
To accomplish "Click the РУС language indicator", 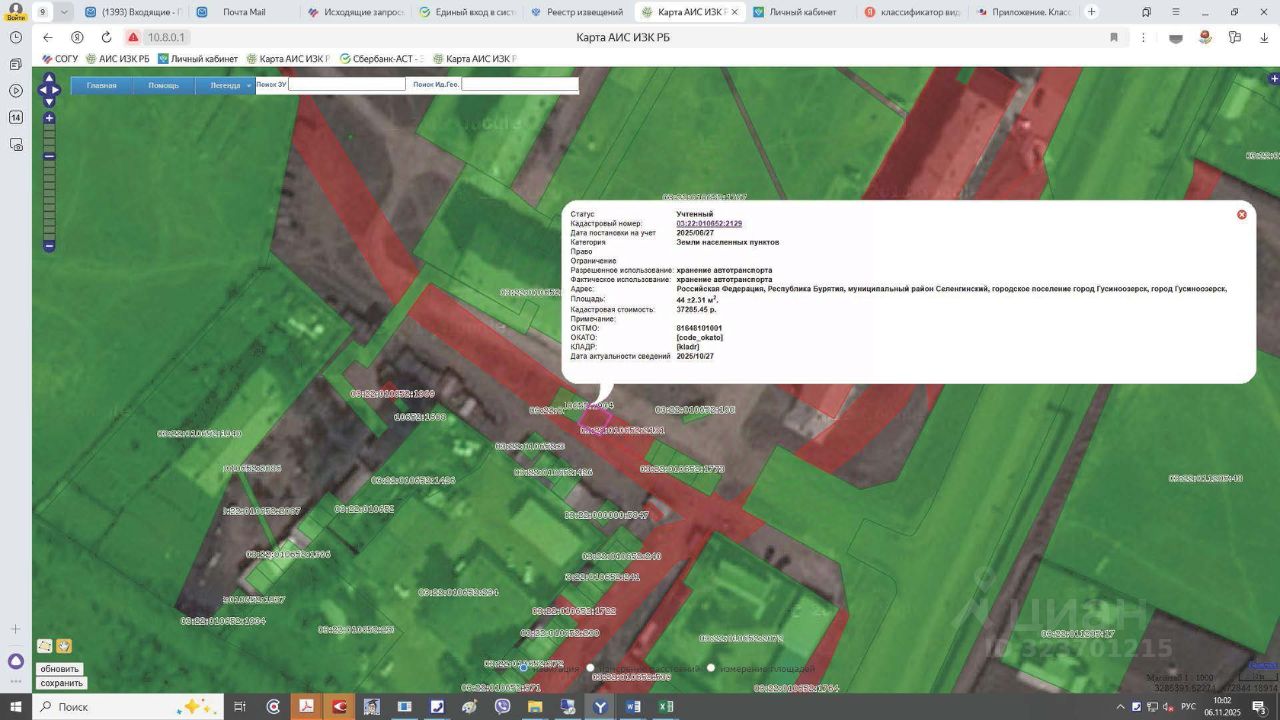I will [1189, 707].
